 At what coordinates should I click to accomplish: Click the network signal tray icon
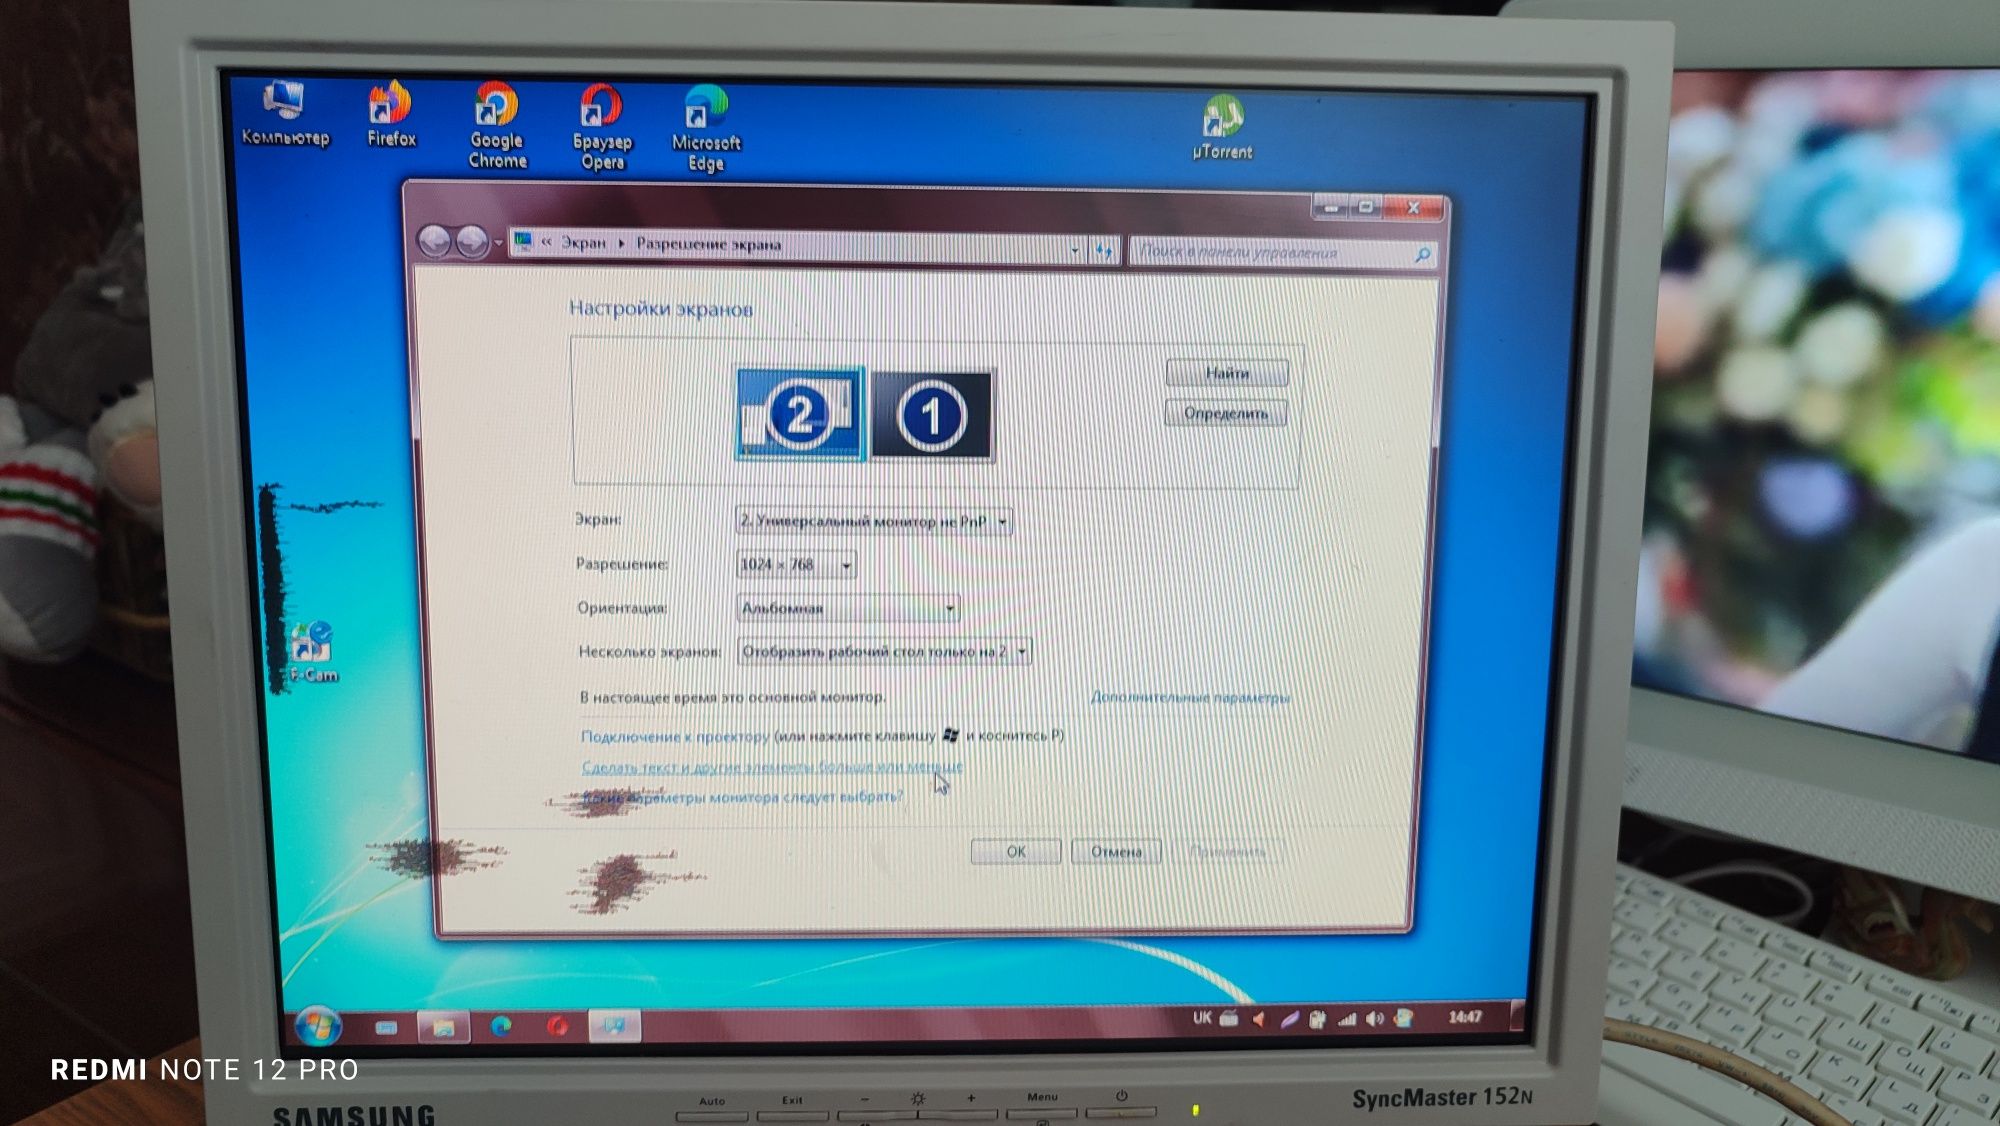1347,1019
